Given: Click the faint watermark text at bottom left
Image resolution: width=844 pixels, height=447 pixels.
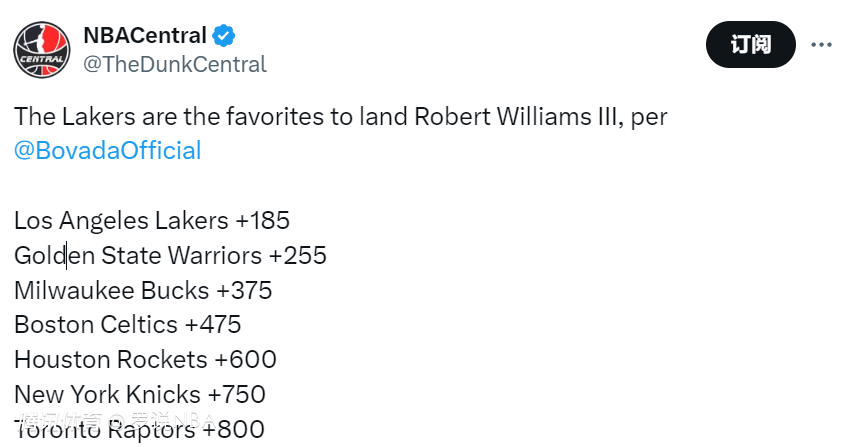Looking at the screenshot, I should pos(110,421).
